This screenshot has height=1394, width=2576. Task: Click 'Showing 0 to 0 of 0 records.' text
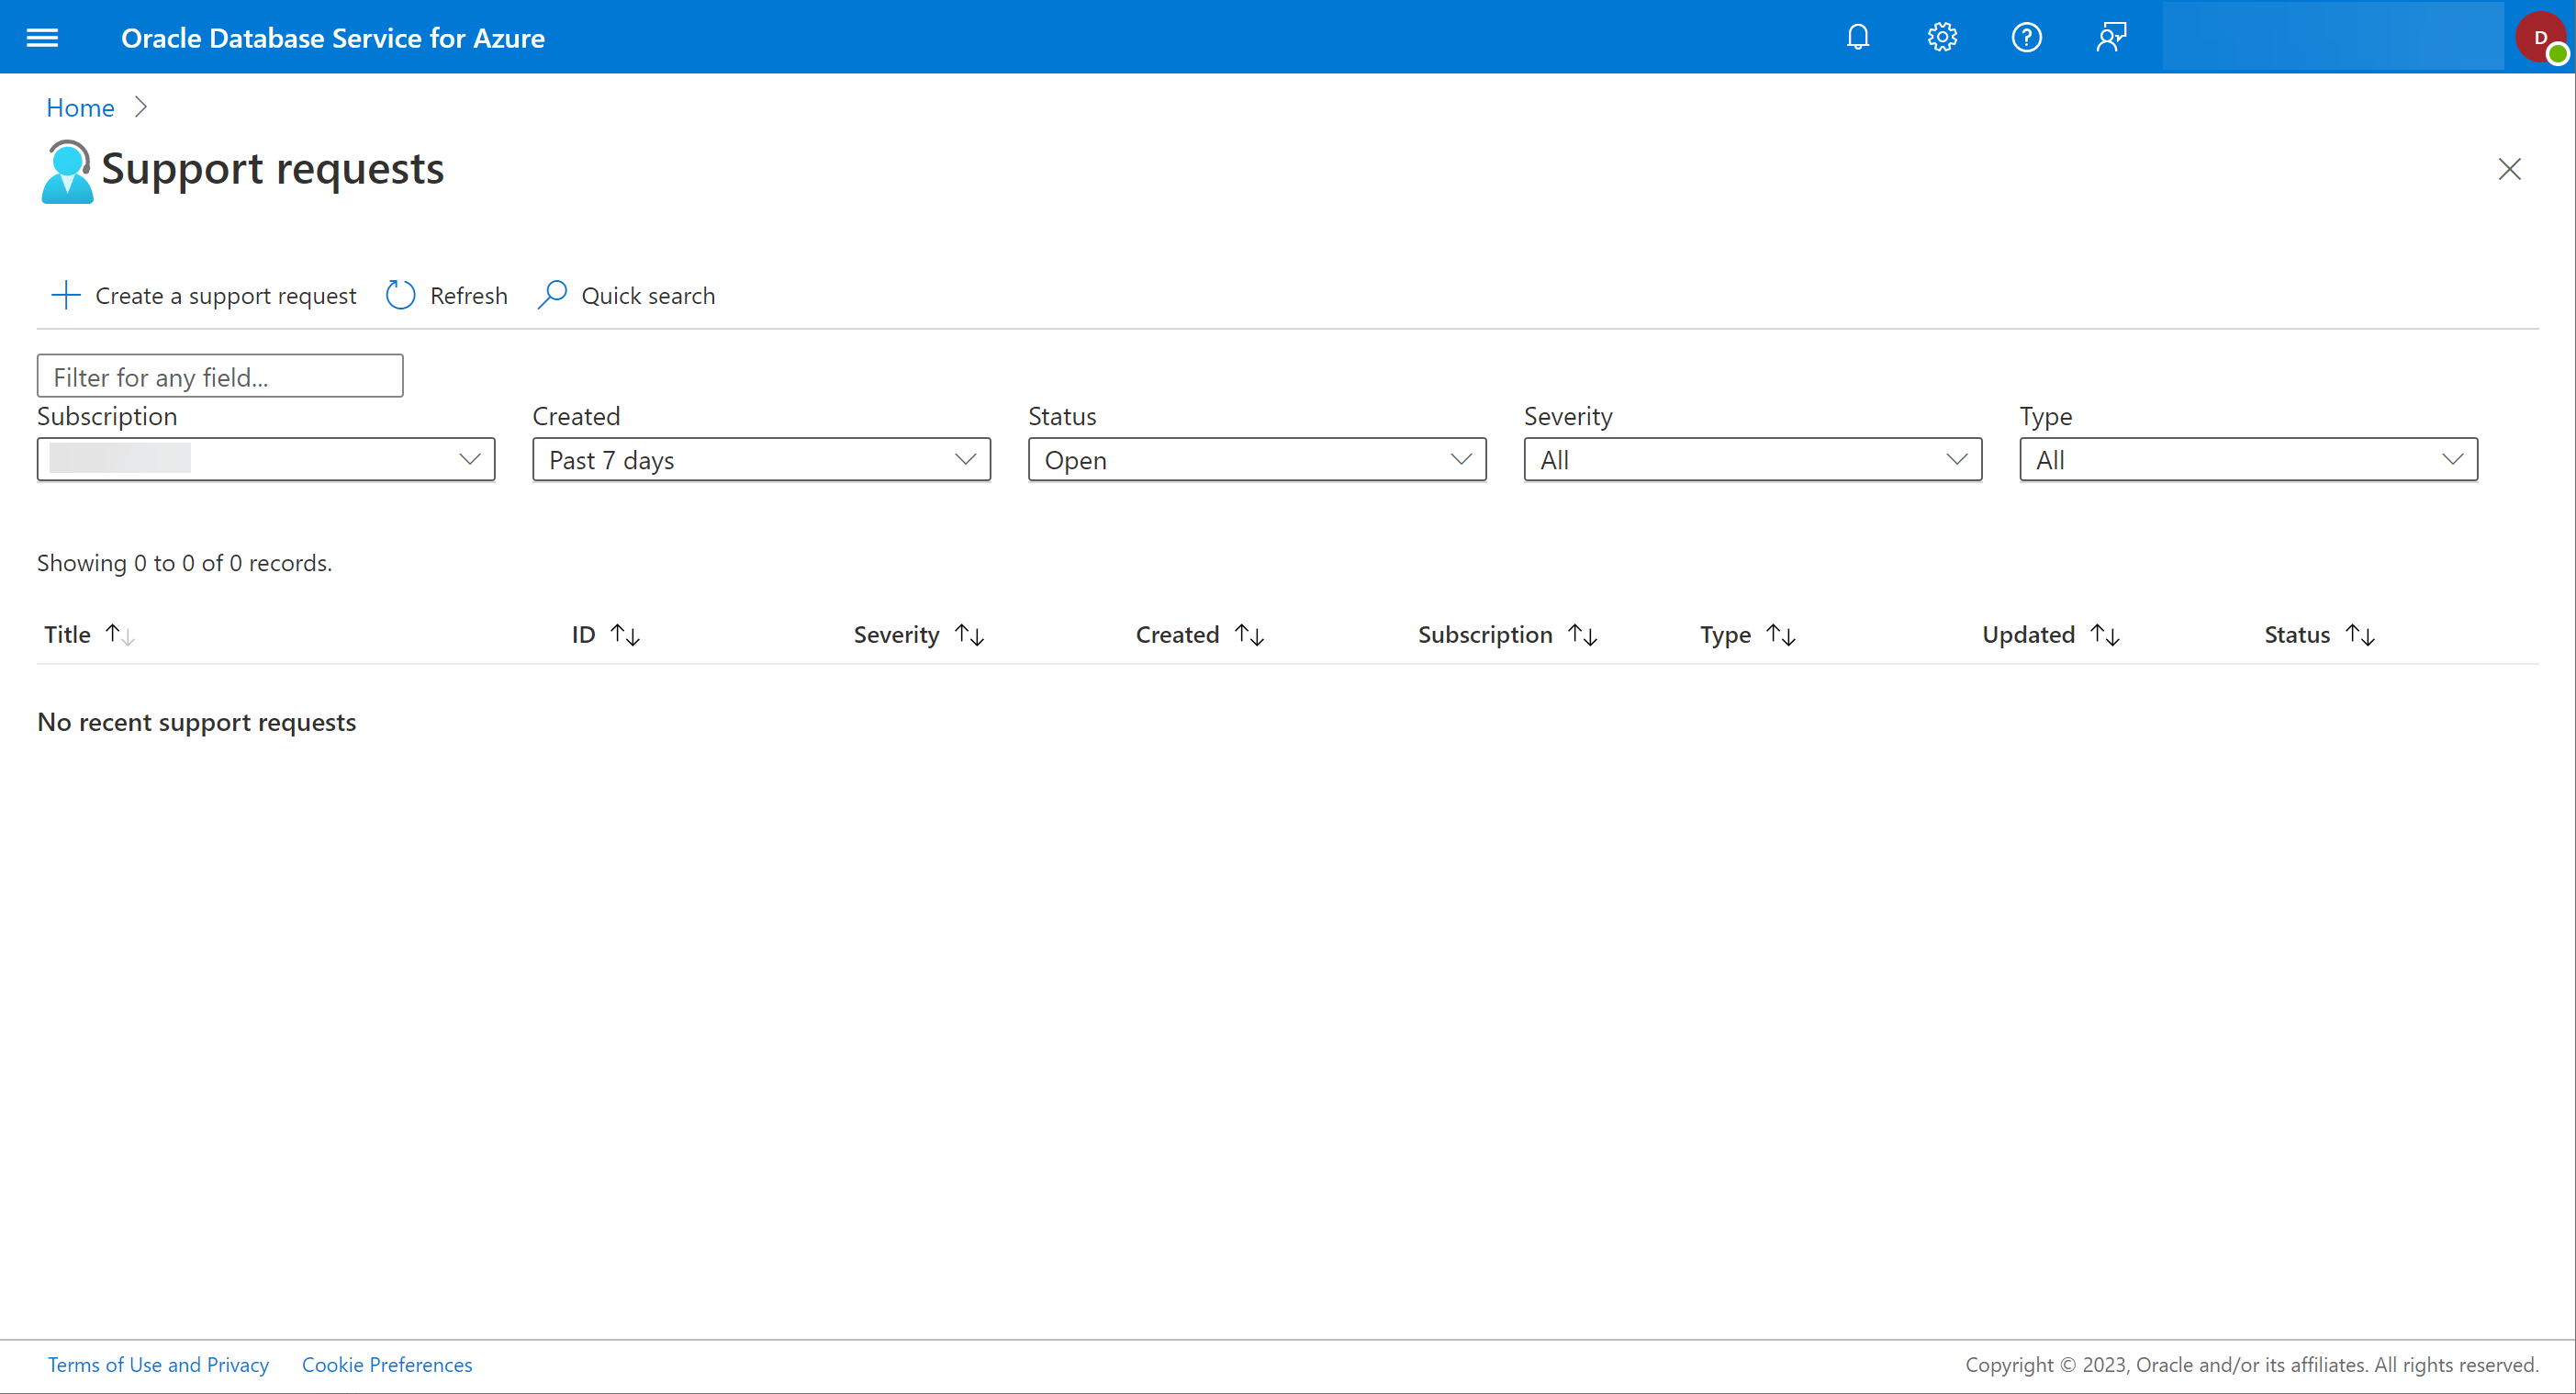pyautogui.click(x=184, y=563)
